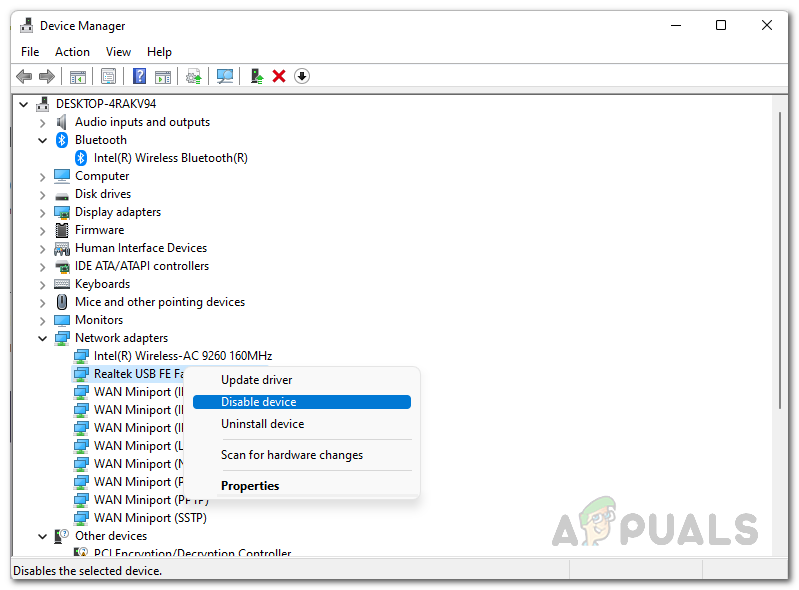Viewport: 799px width, 590px height.
Task: Select Intel(R) Wireless-AC 9260 160MHz adapter
Action: pos(183,356)
